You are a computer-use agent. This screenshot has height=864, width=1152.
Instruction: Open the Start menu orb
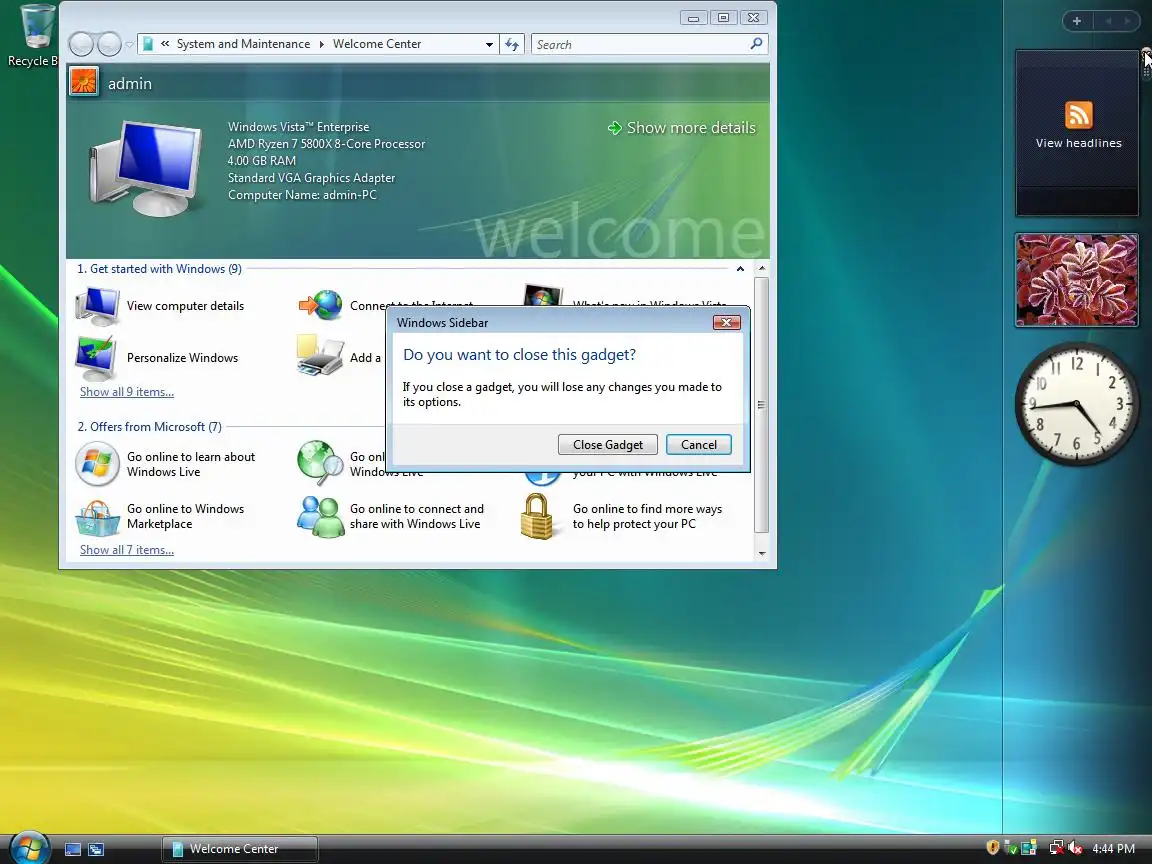29,848
